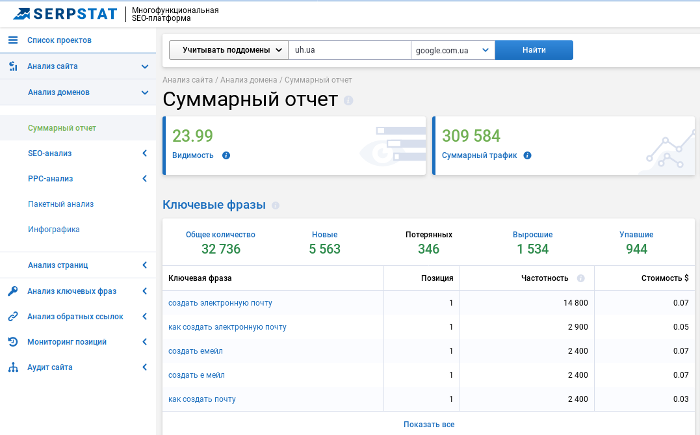Click the info icon beside Ключевые фразы heading
Image resolution: width=700 pixels, height=435 pixels.
pos(275,205)
